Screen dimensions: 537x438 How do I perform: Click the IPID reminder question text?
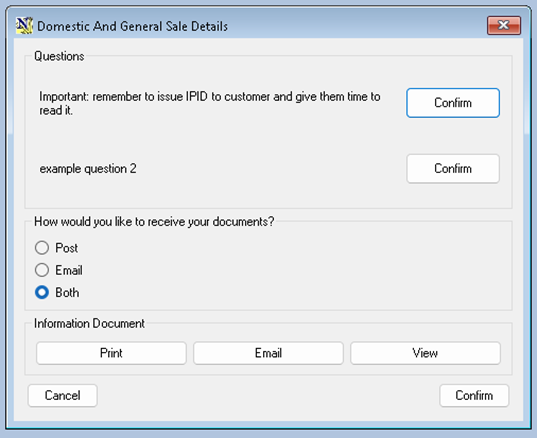(210, 103)
